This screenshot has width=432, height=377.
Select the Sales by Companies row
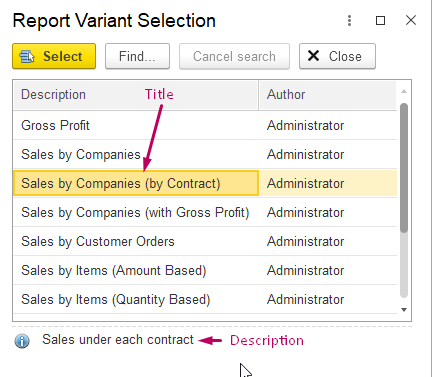tap(205, 154)
